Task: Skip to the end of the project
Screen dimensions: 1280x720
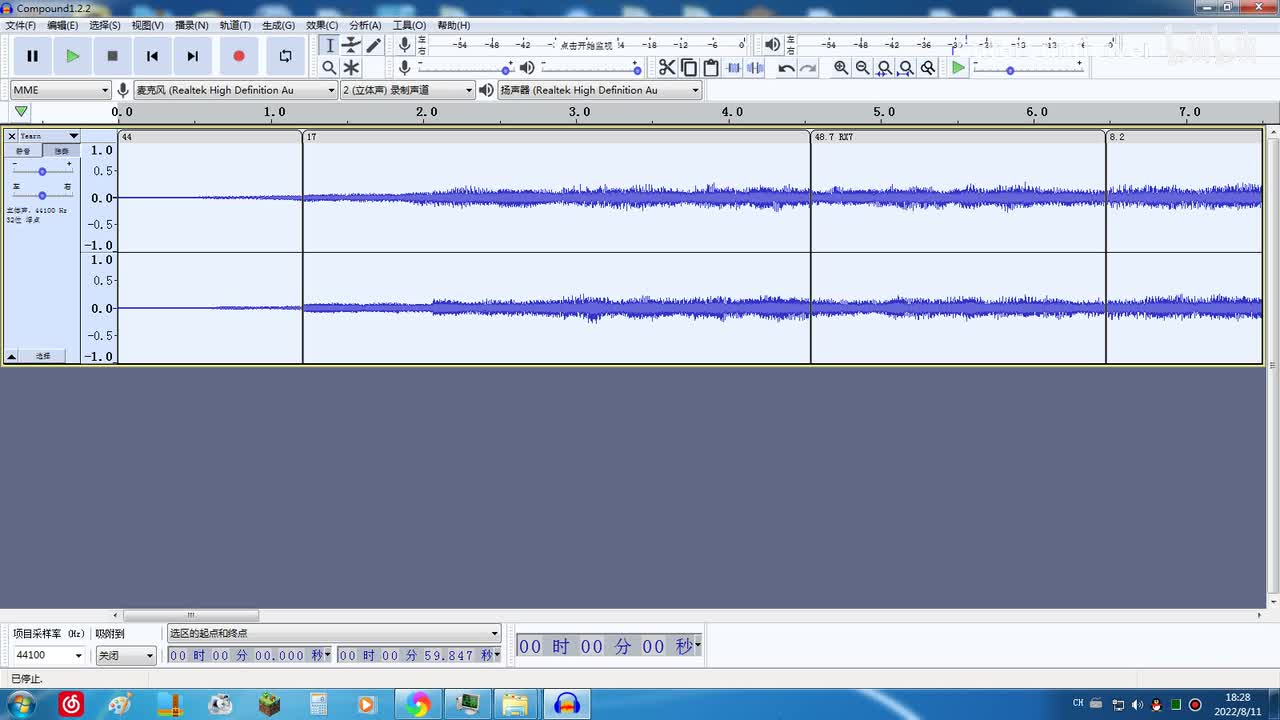Action: coord(192,56)
